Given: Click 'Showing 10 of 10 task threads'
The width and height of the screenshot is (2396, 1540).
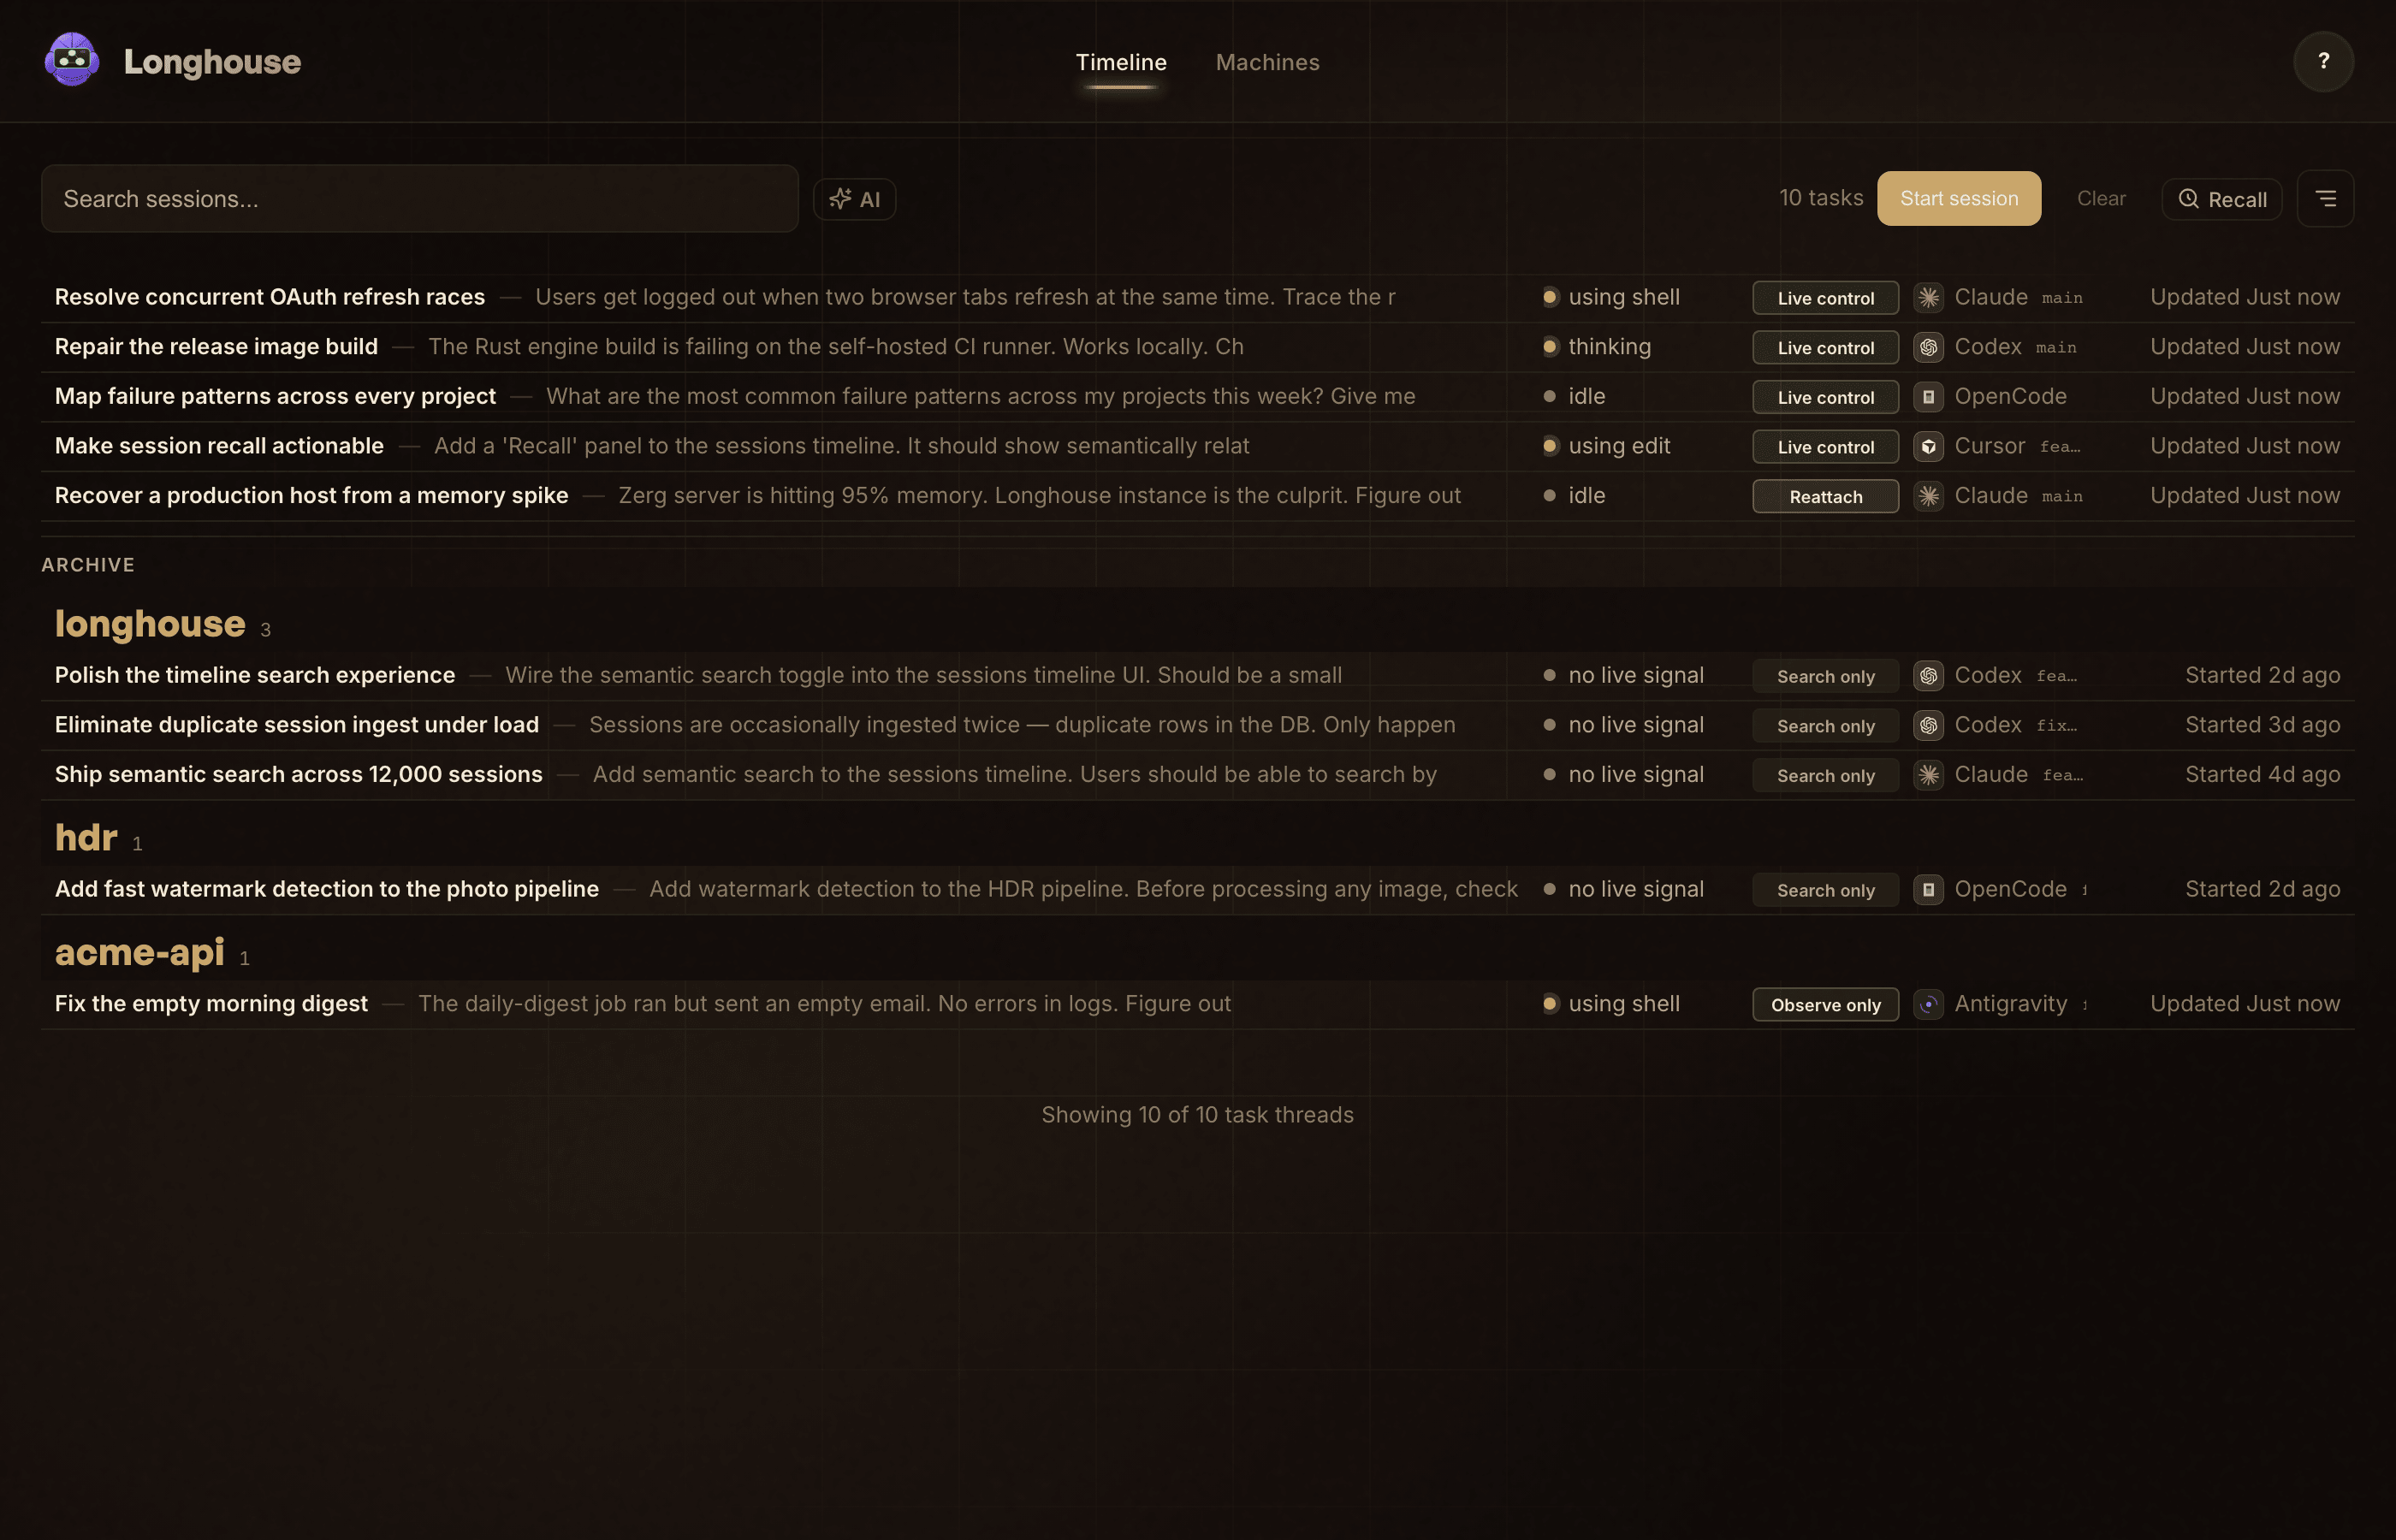Looking at the screenshot, I should (1198, 1115).
